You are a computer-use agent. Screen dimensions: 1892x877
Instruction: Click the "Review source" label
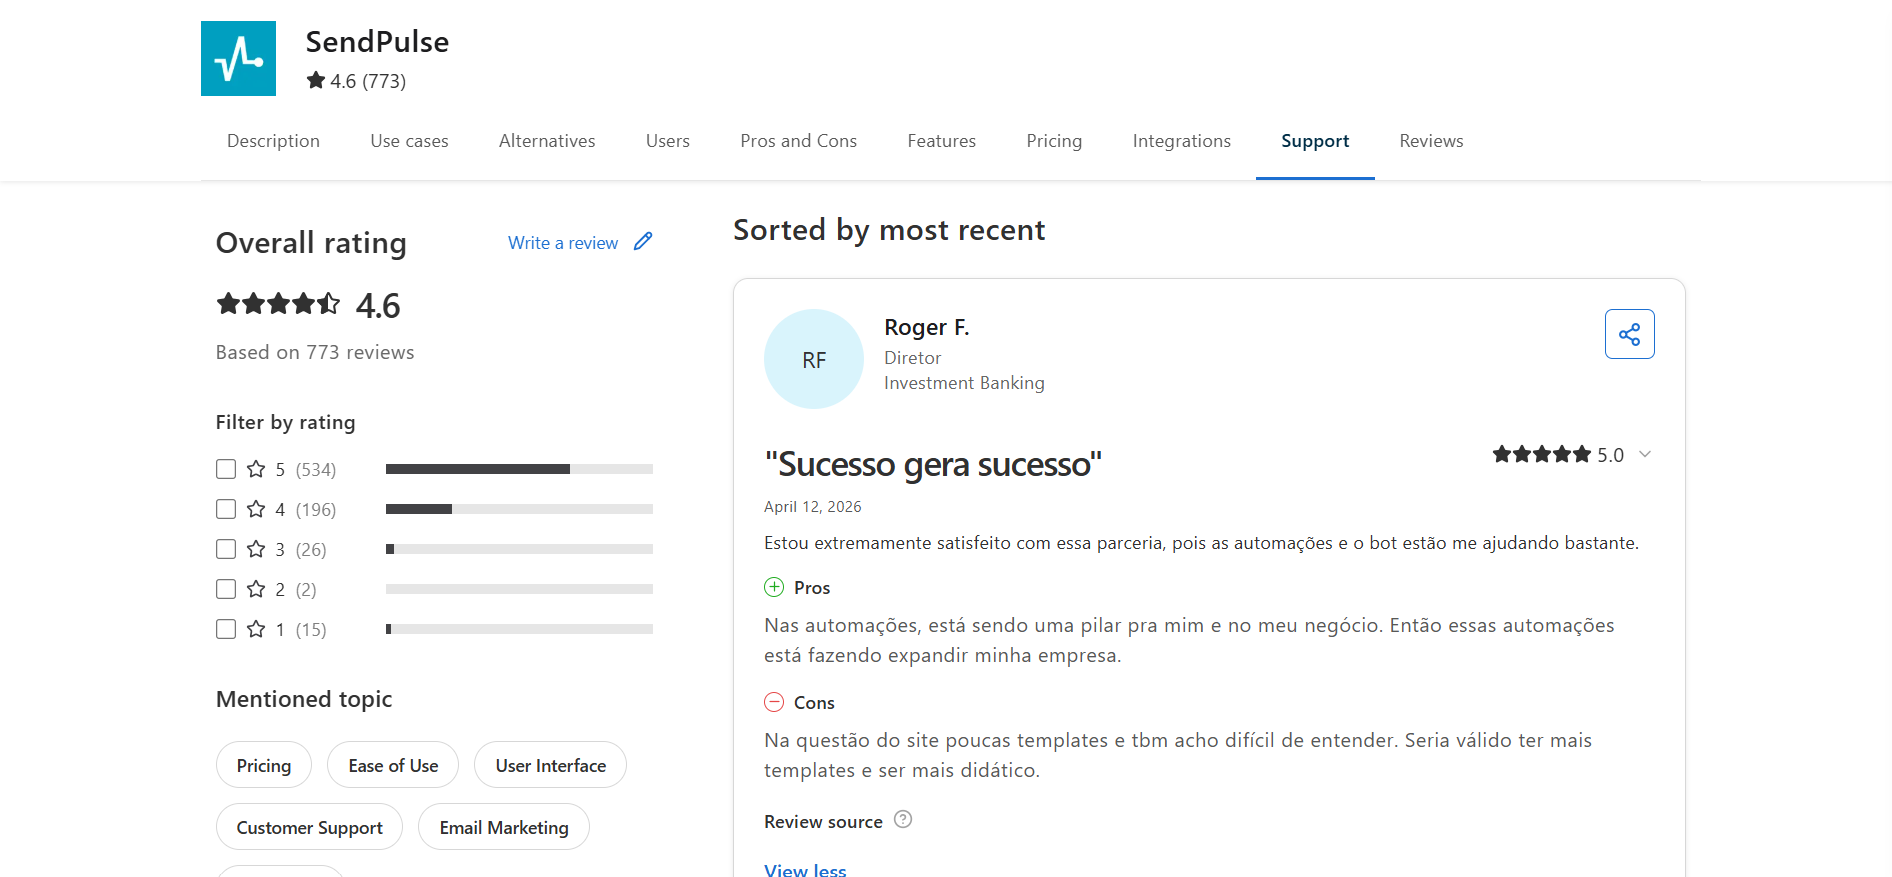823,821
